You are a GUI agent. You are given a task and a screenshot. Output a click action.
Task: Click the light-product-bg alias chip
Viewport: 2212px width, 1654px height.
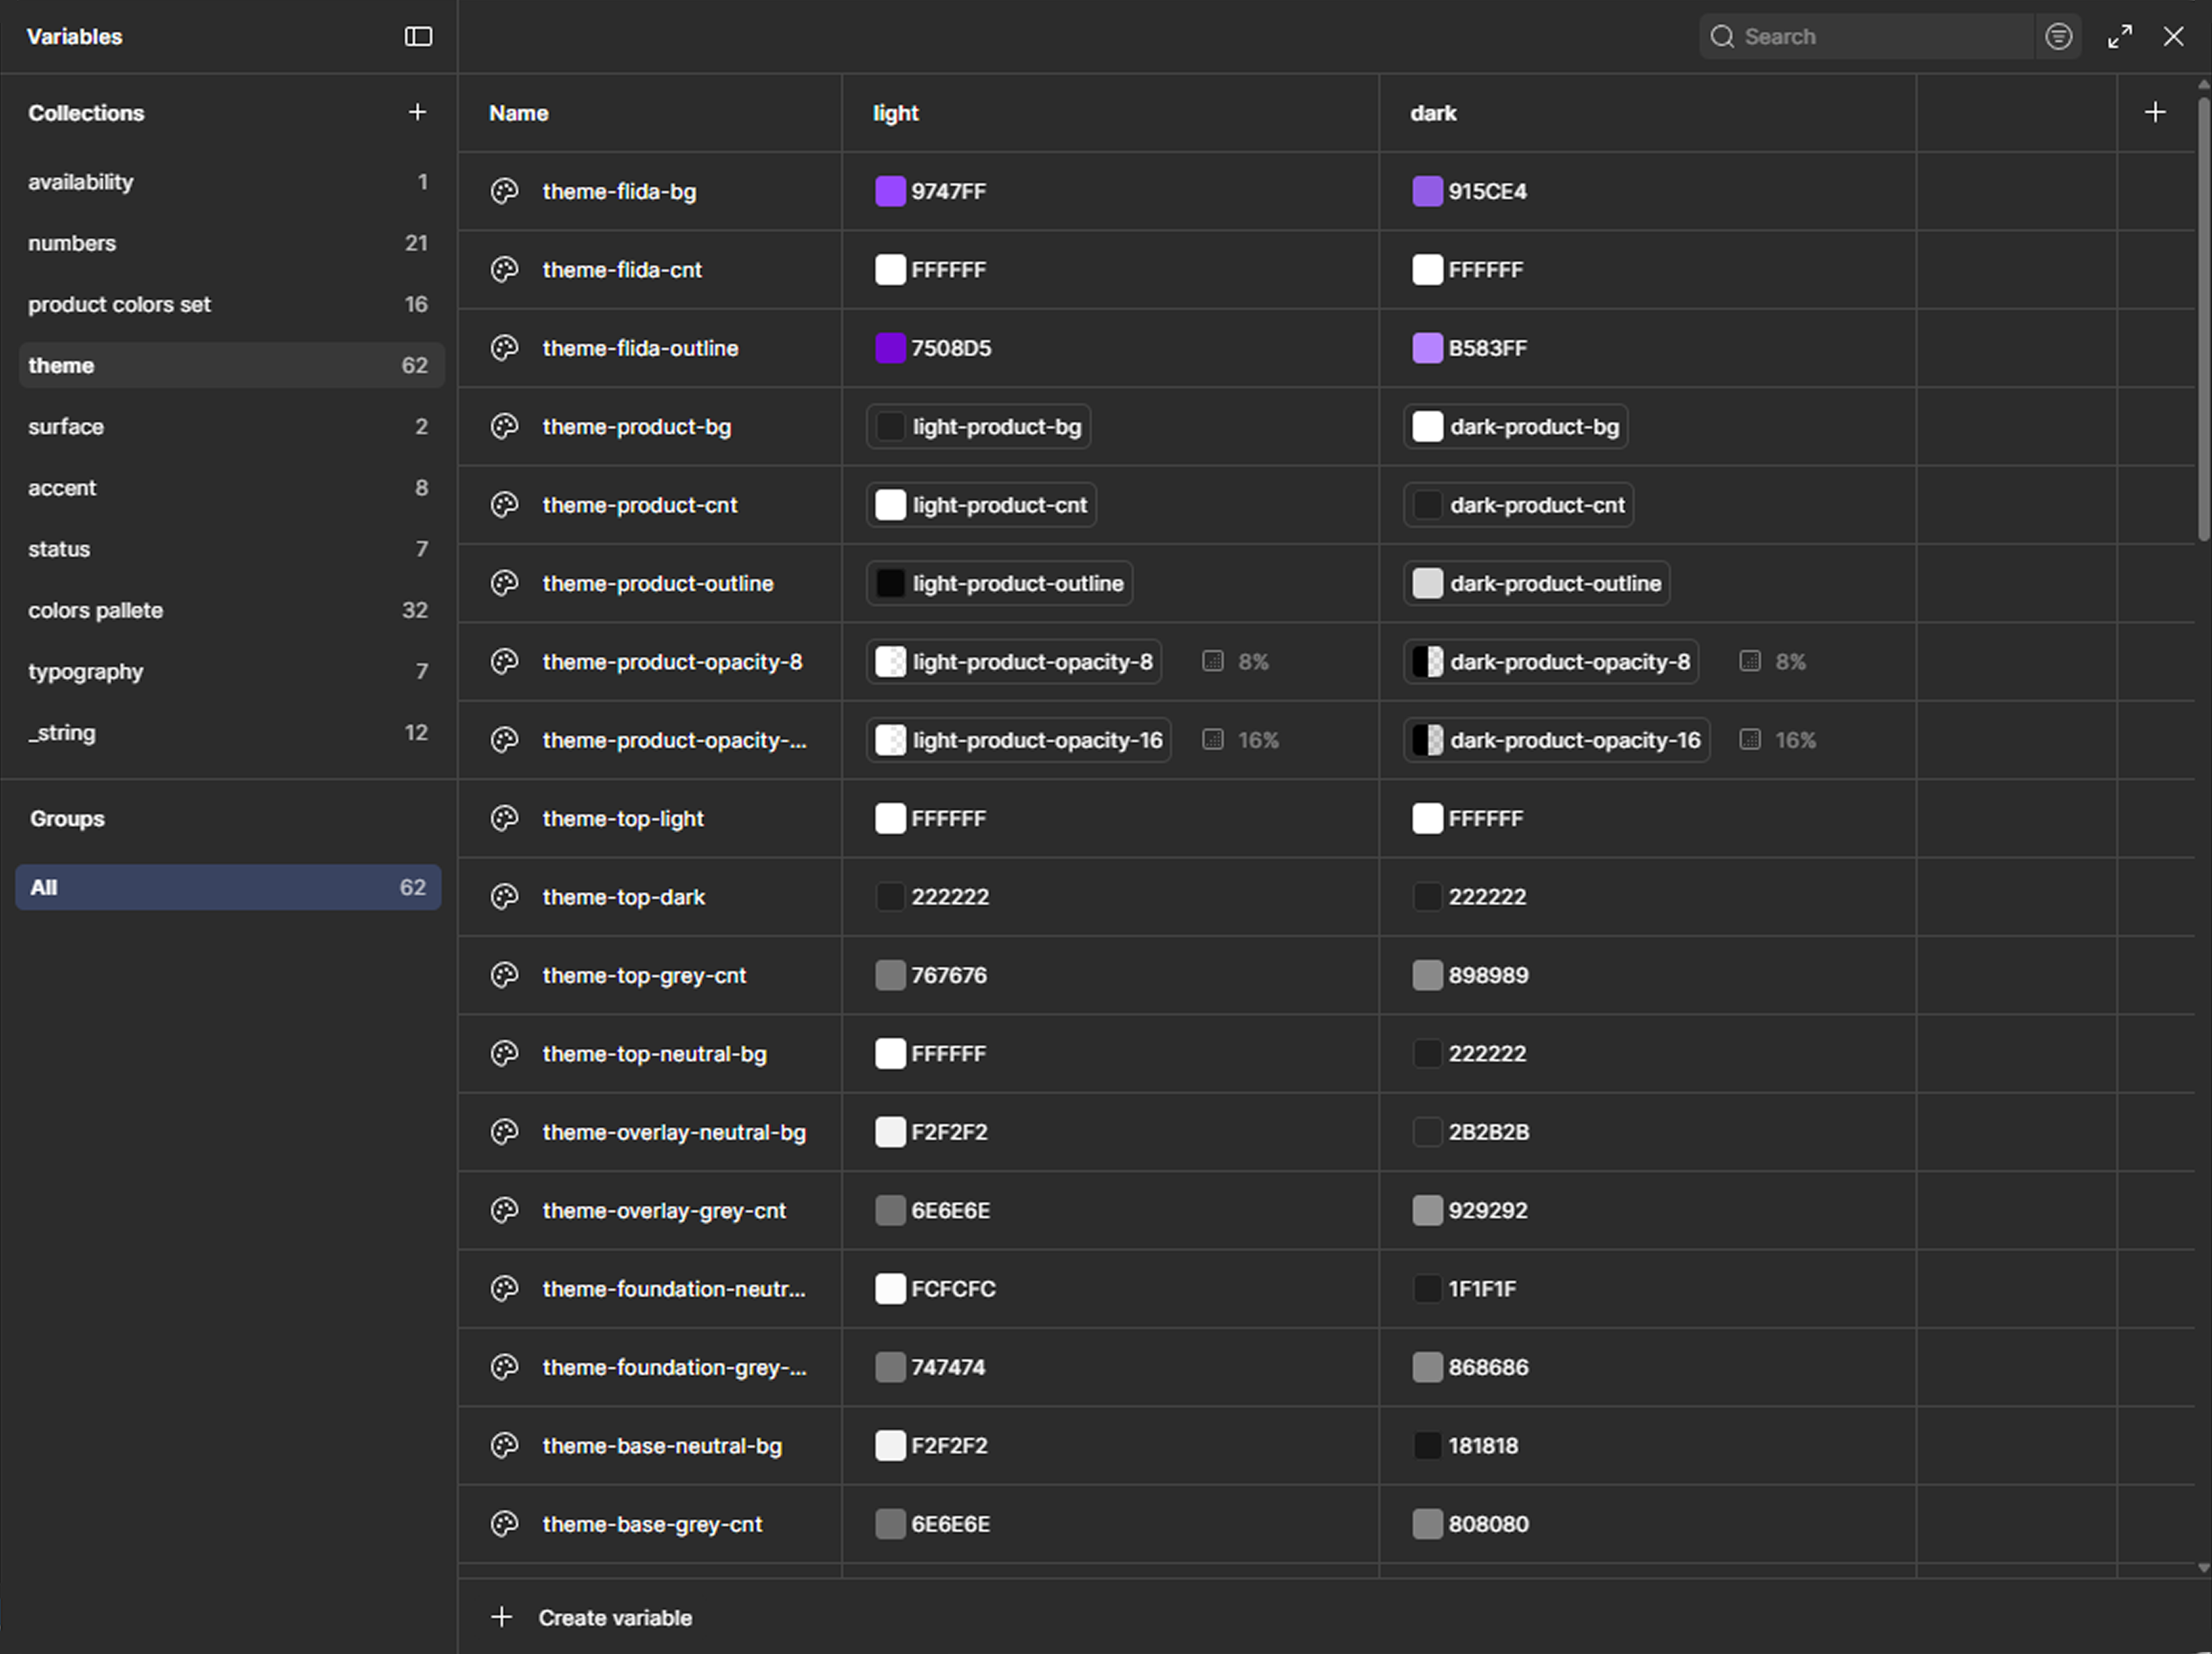click(x=978, y=426)
